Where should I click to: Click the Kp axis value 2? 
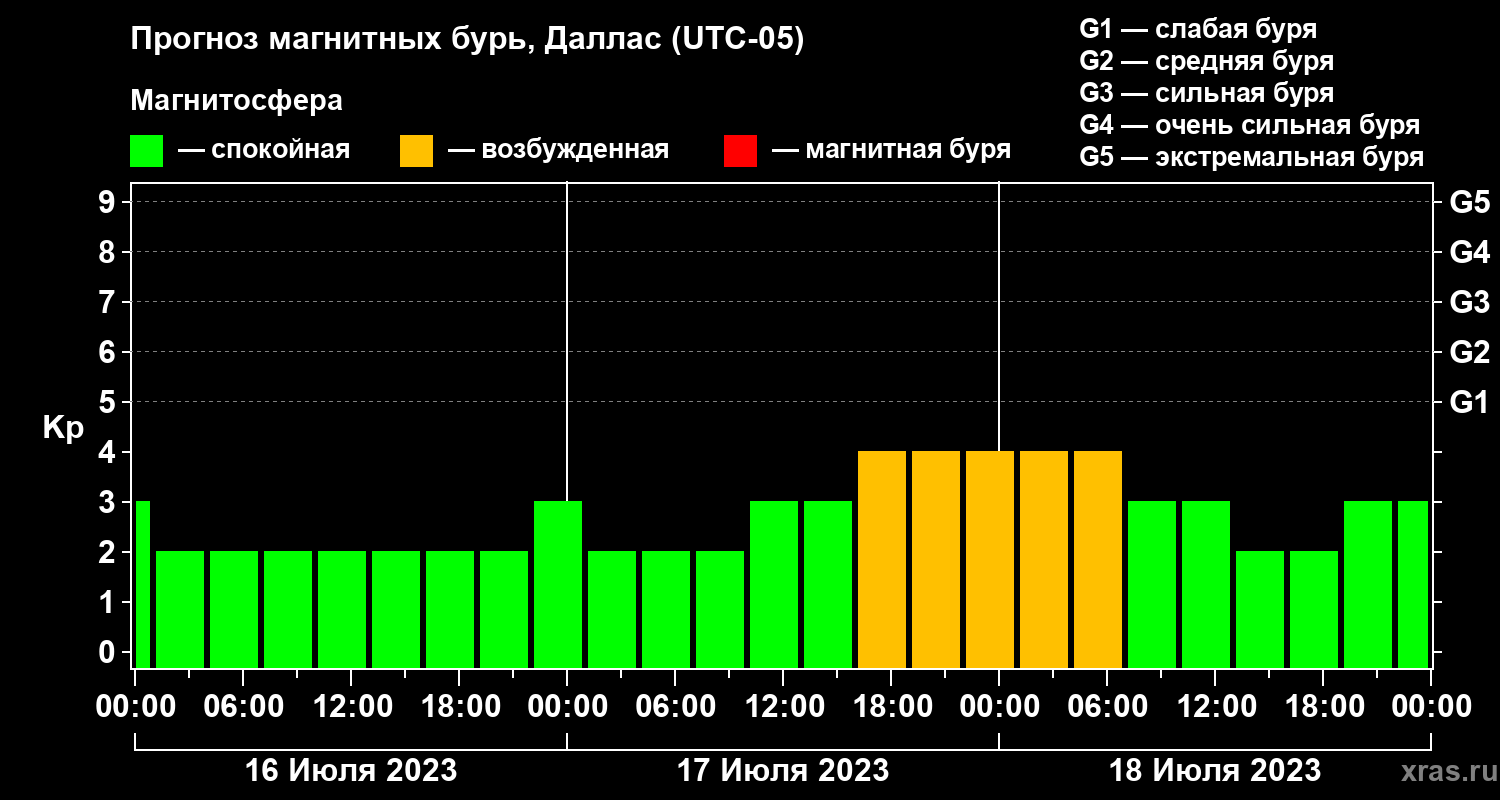tap(108, 553)
